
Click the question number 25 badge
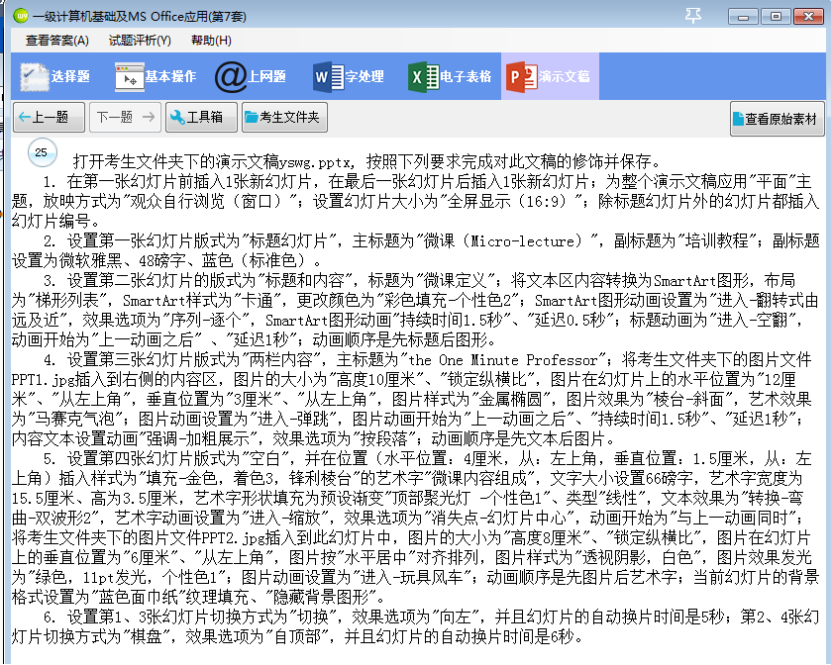click(42, 153)
